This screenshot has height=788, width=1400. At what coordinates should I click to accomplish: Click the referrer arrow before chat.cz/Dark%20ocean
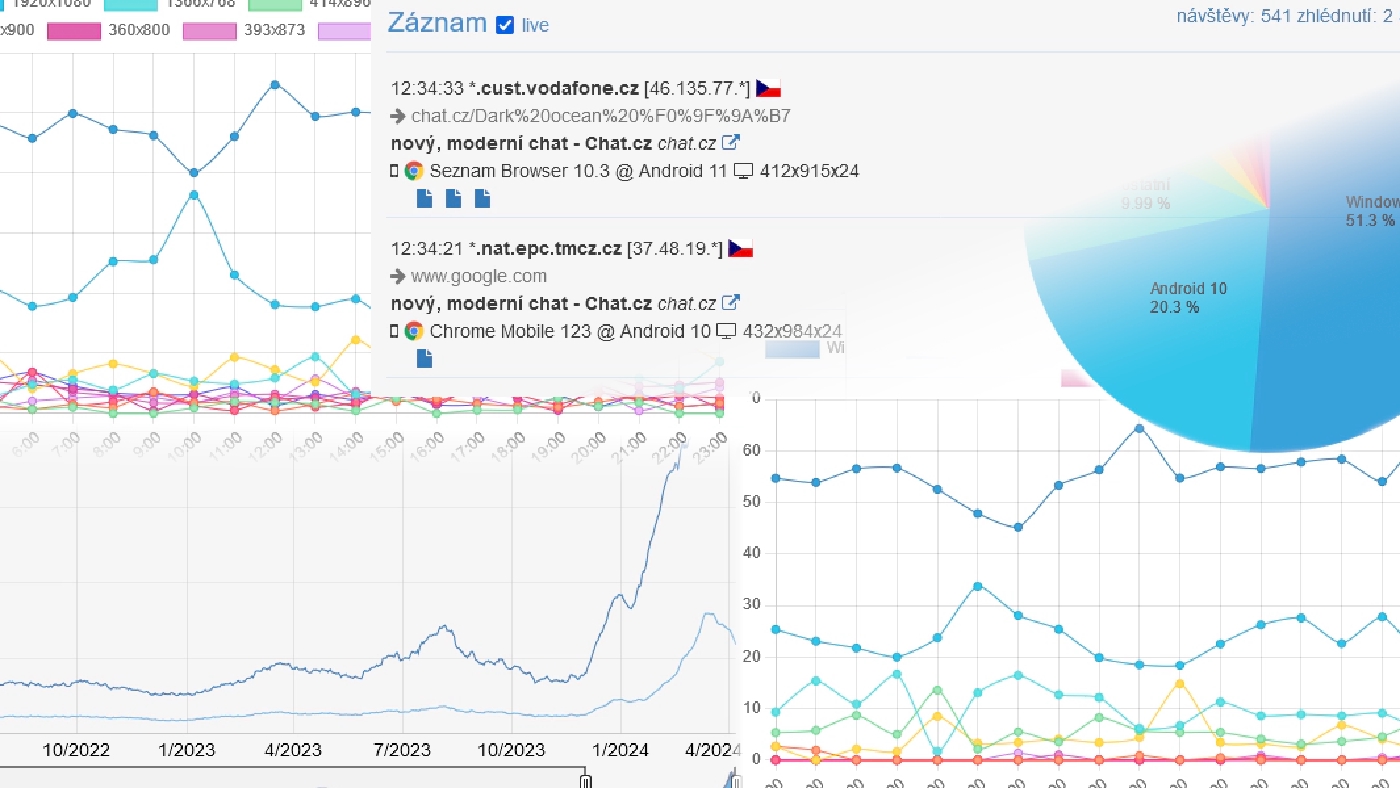click(398, 116)
